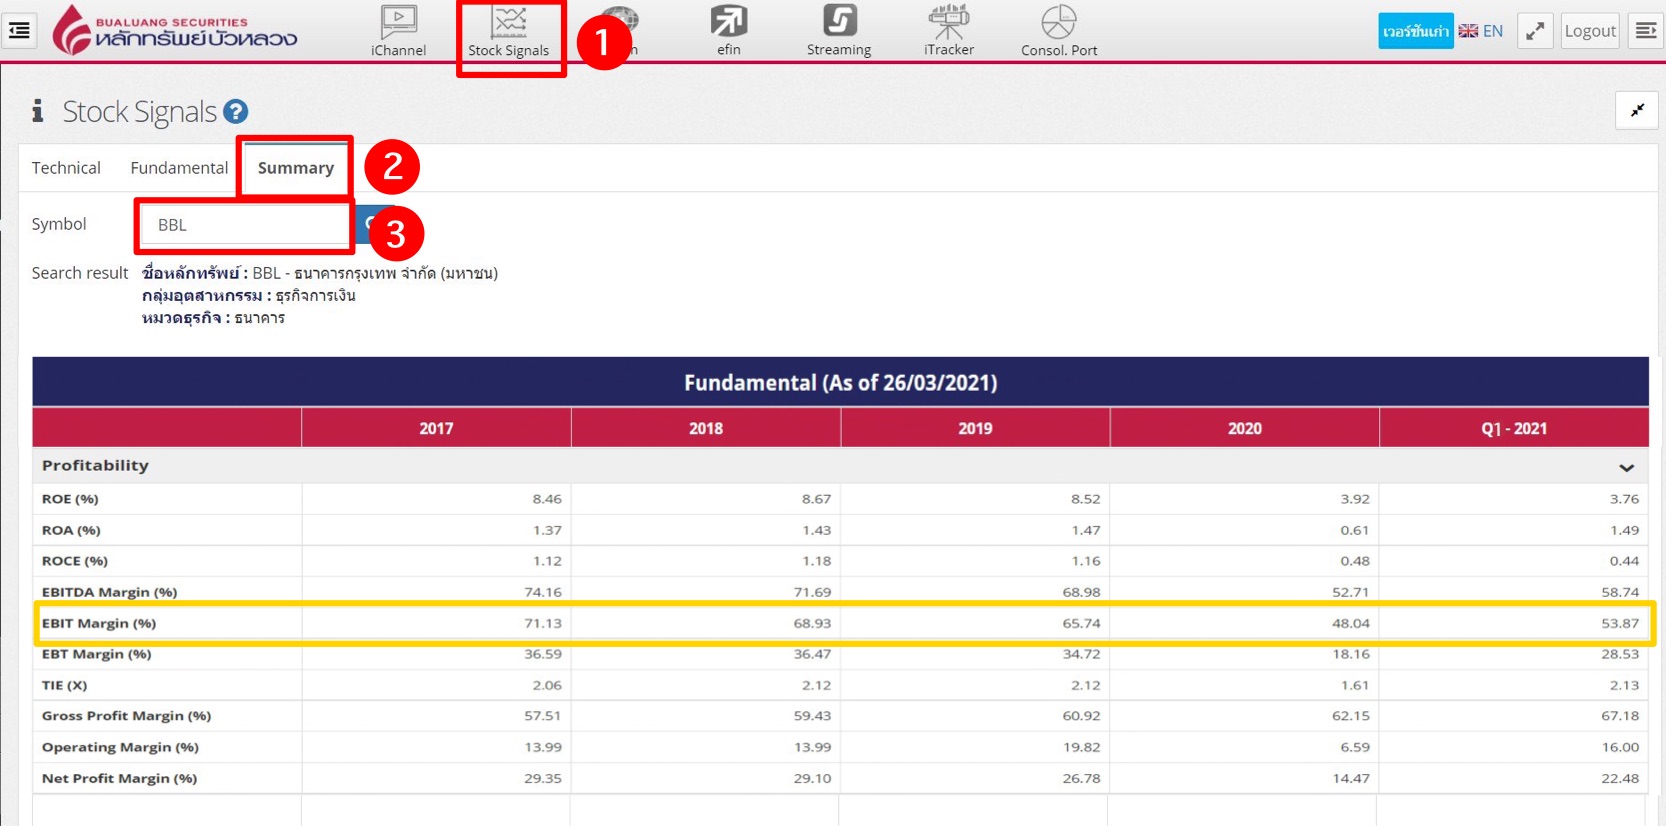
Task: Click Gross Profit Margin 2019 value 60.92
Action: point(1081,716)
